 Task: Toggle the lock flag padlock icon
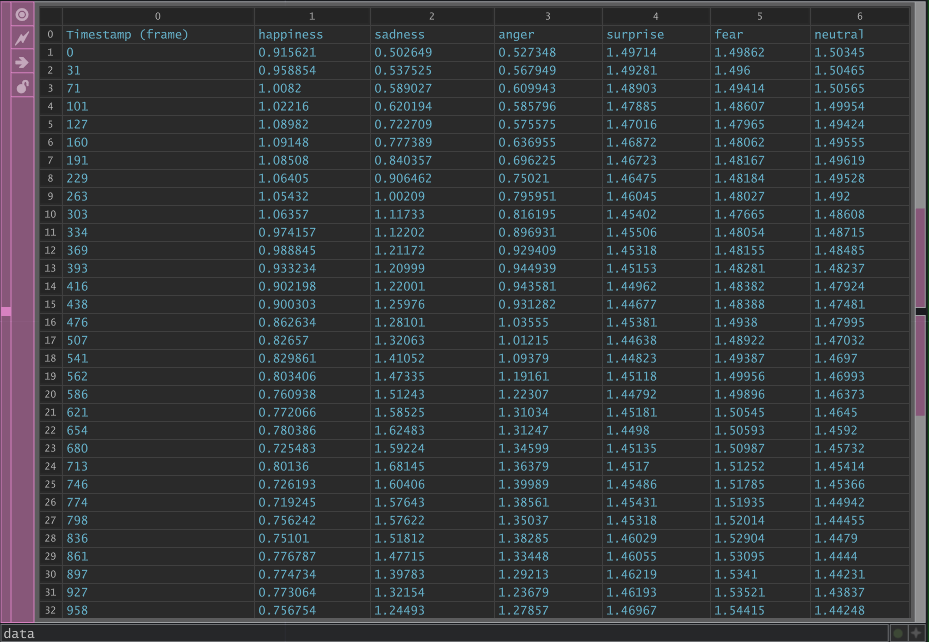click(x=22, y=86)
